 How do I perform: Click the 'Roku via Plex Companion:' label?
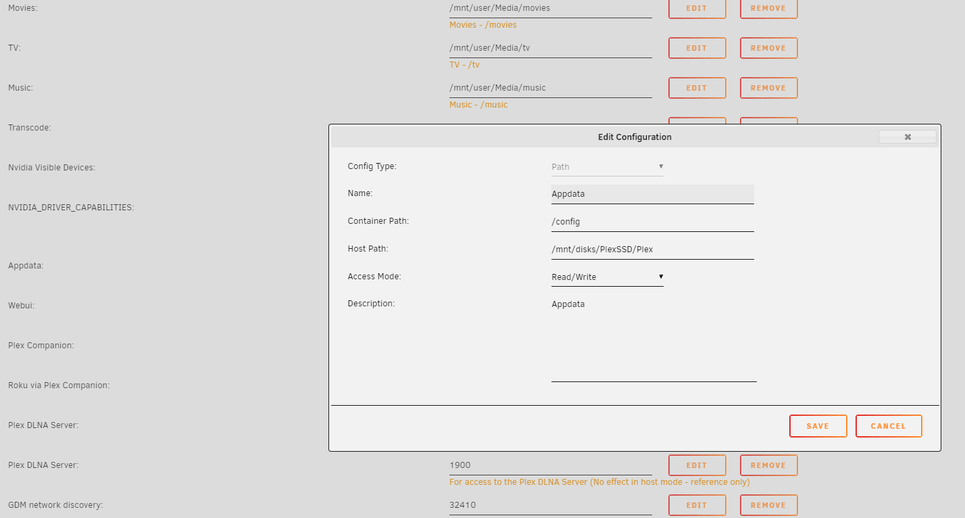pyautogui.click(x=58, y=386)
